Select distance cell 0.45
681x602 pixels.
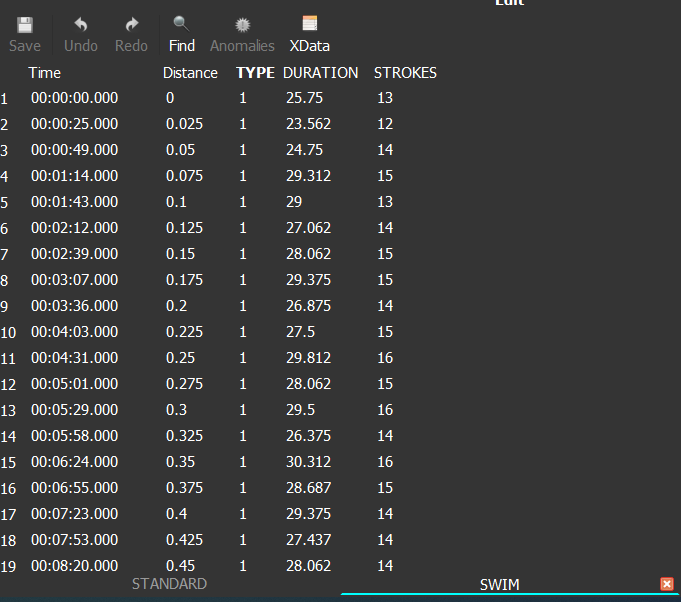(181, 566)
